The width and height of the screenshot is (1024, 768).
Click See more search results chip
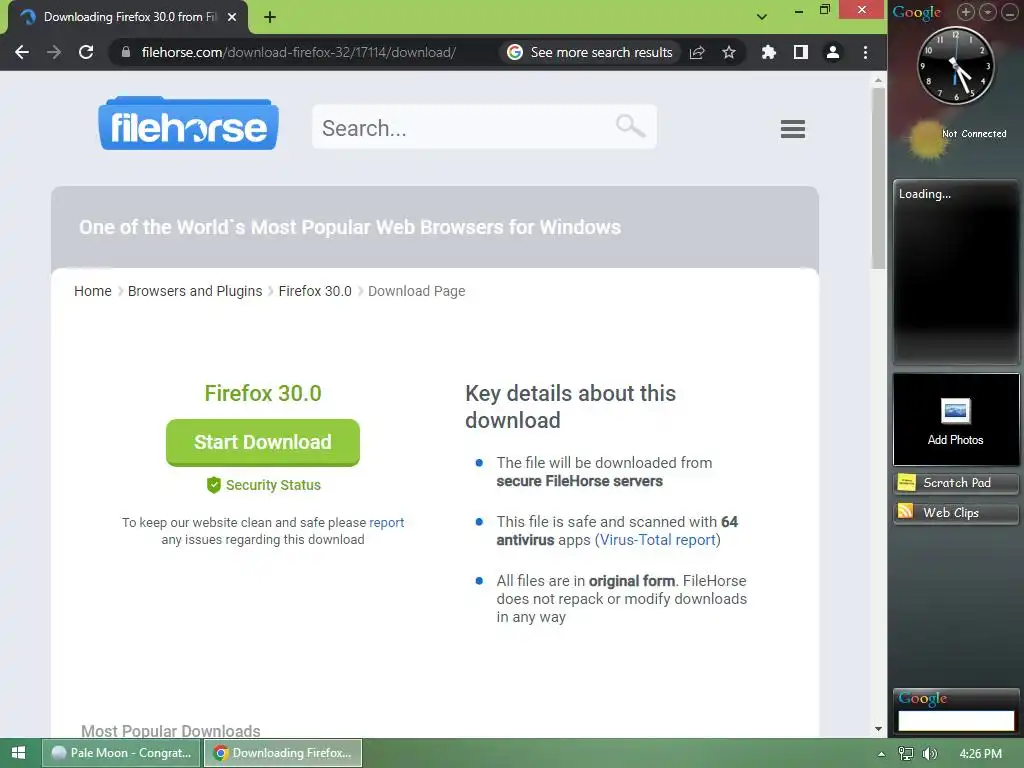click(590, 52)
